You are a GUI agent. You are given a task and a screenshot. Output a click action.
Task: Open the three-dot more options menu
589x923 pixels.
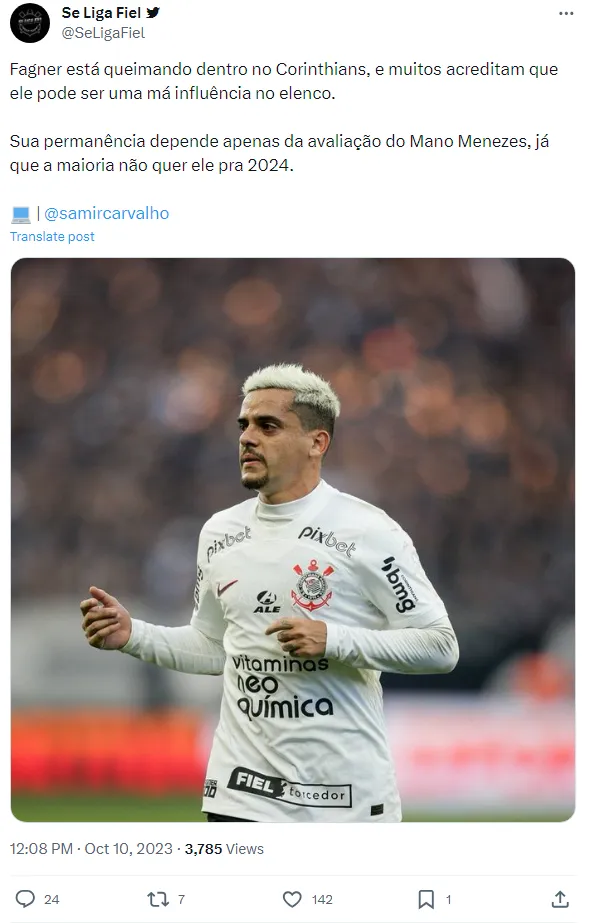pos(566,14)
